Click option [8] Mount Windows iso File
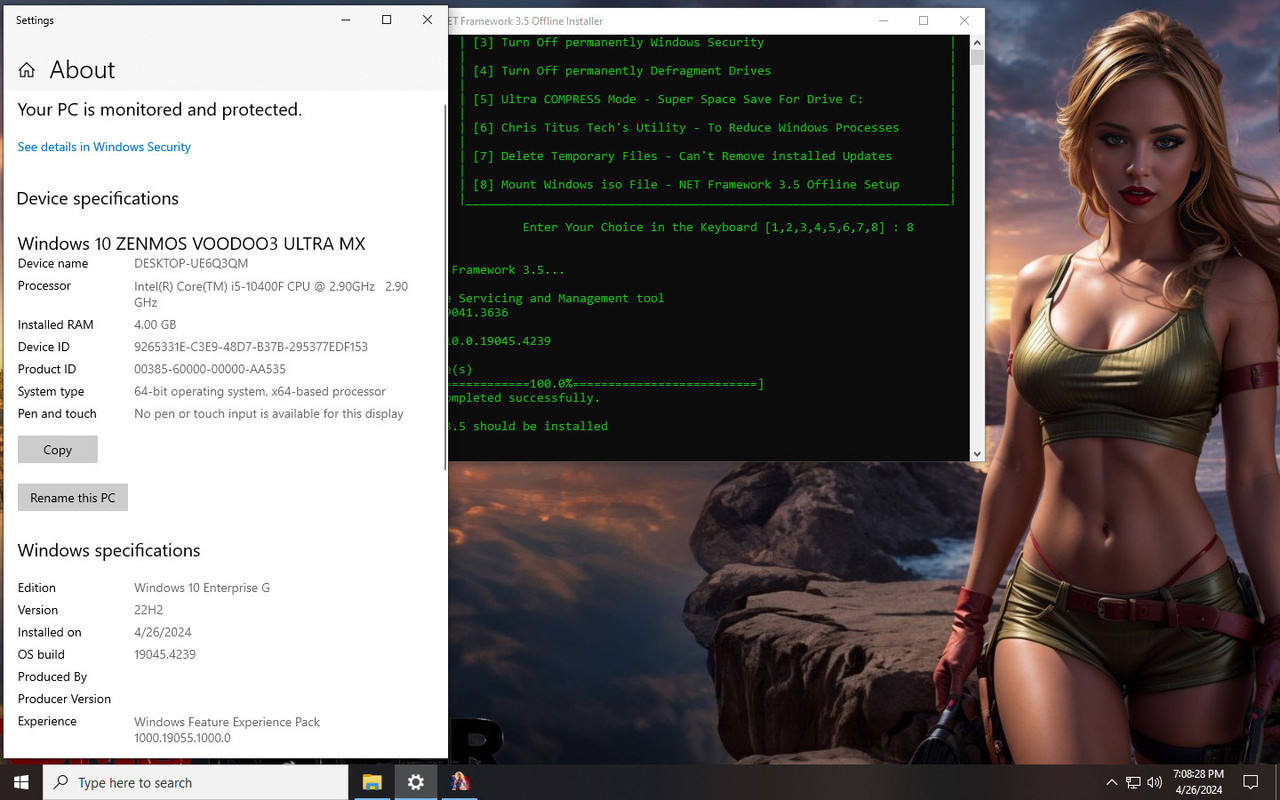 [686, 184]
